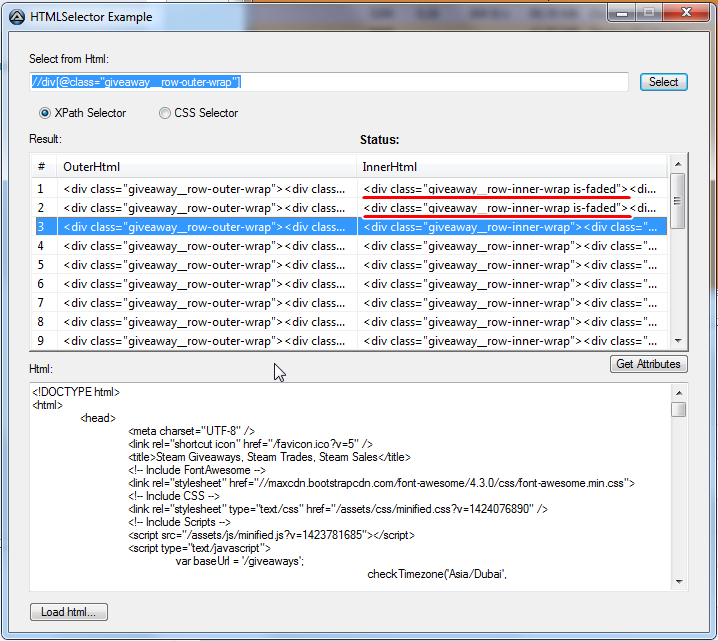Viewport: 718px width, 641px height.
Task: Click the Load html... button
Action: 69,612
